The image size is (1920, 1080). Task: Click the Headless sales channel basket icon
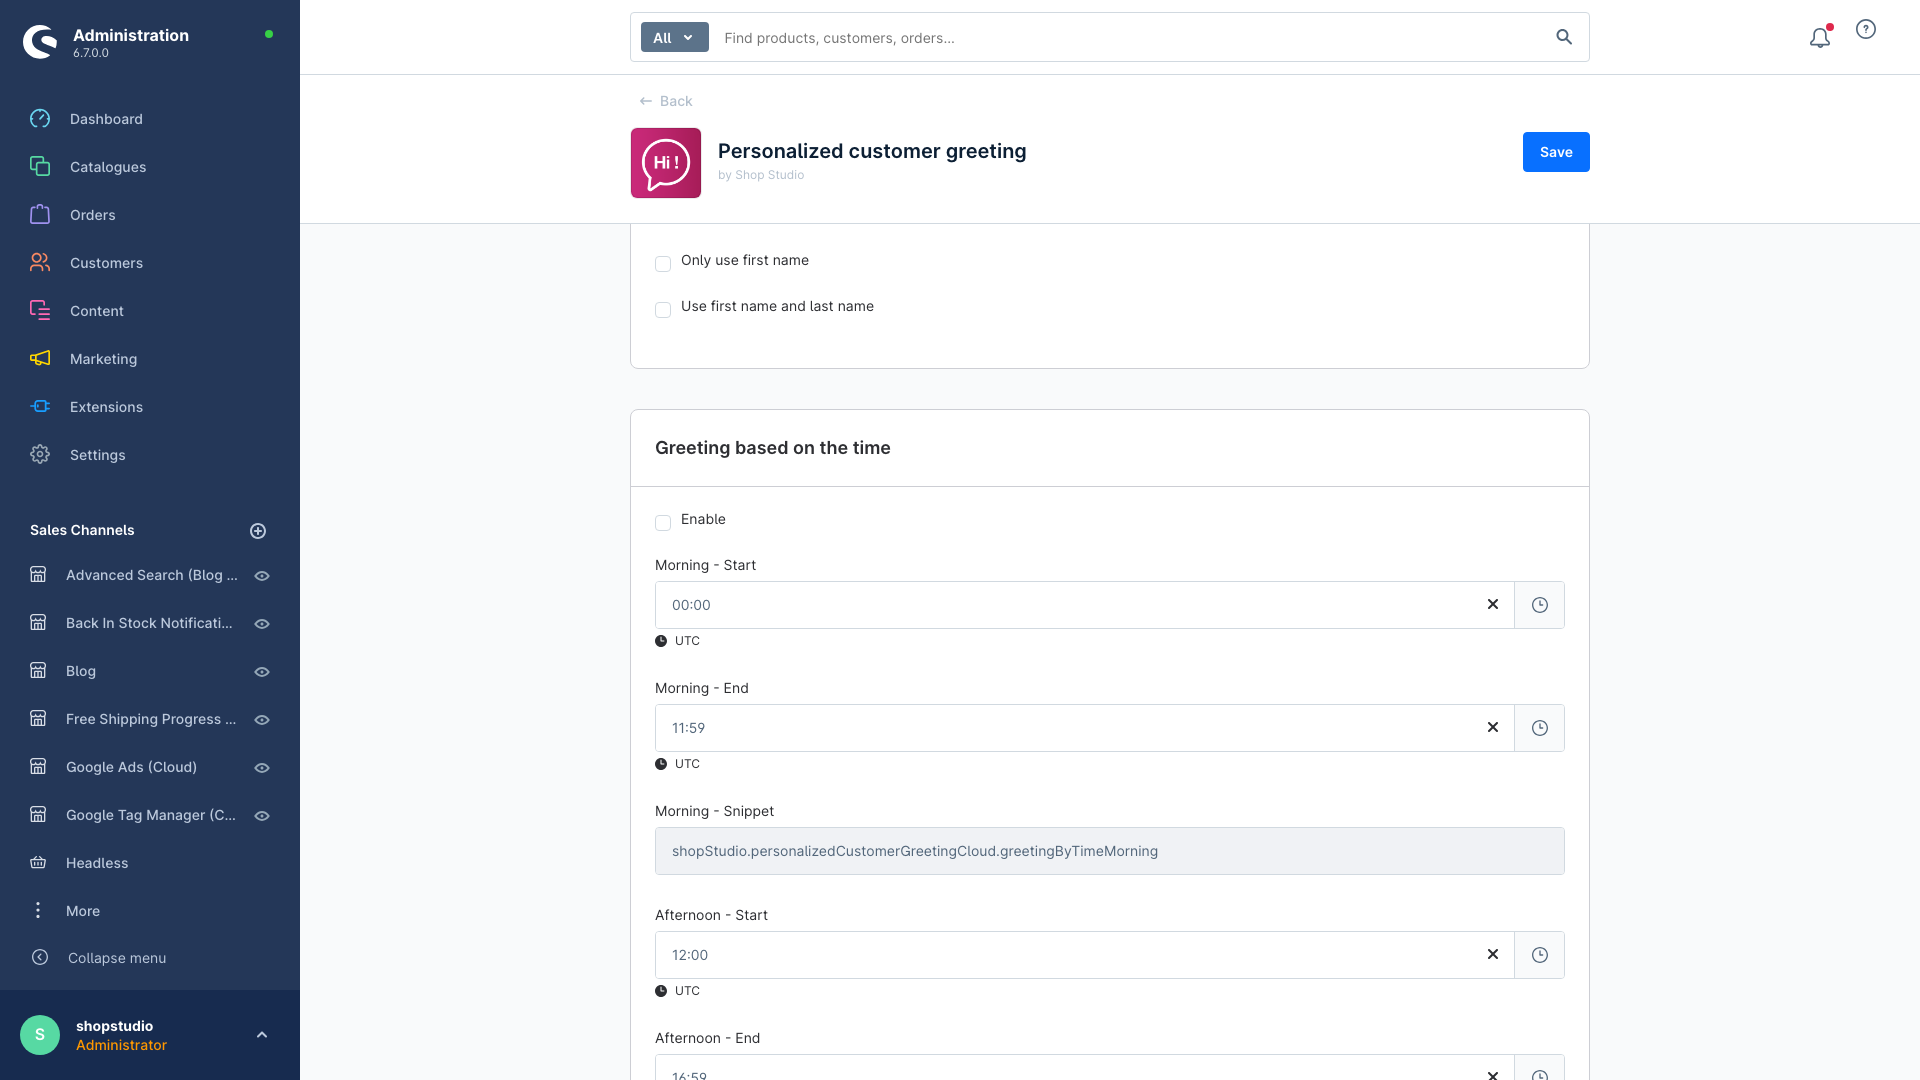tap(38, 862)
